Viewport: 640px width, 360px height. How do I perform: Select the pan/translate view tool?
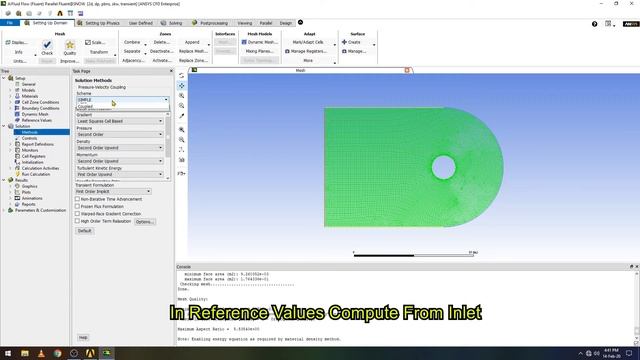182,86
